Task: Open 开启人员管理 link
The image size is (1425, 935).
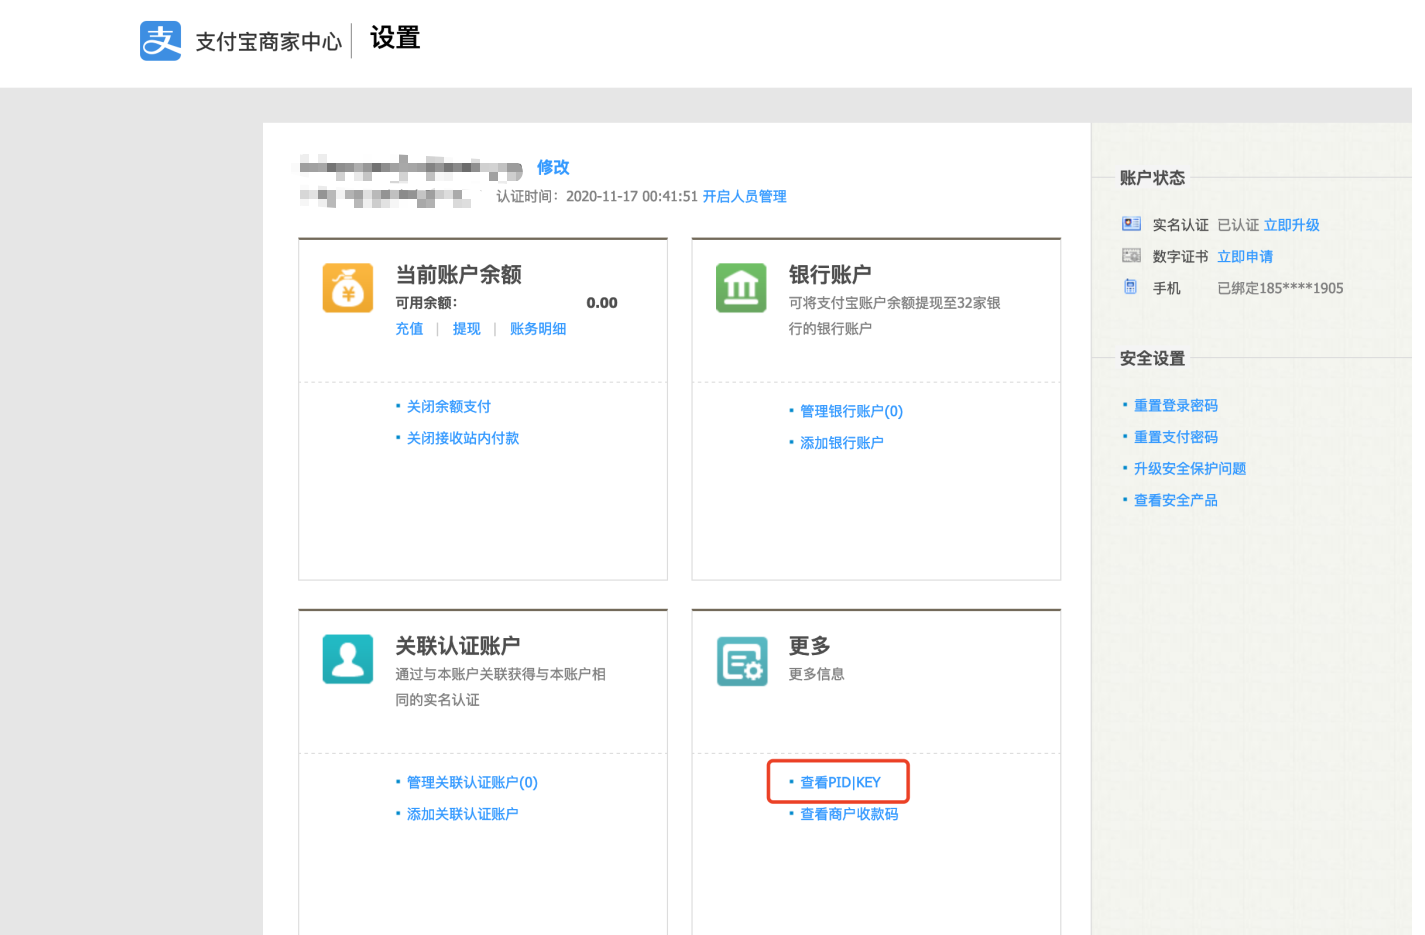Action: point(744,196)
